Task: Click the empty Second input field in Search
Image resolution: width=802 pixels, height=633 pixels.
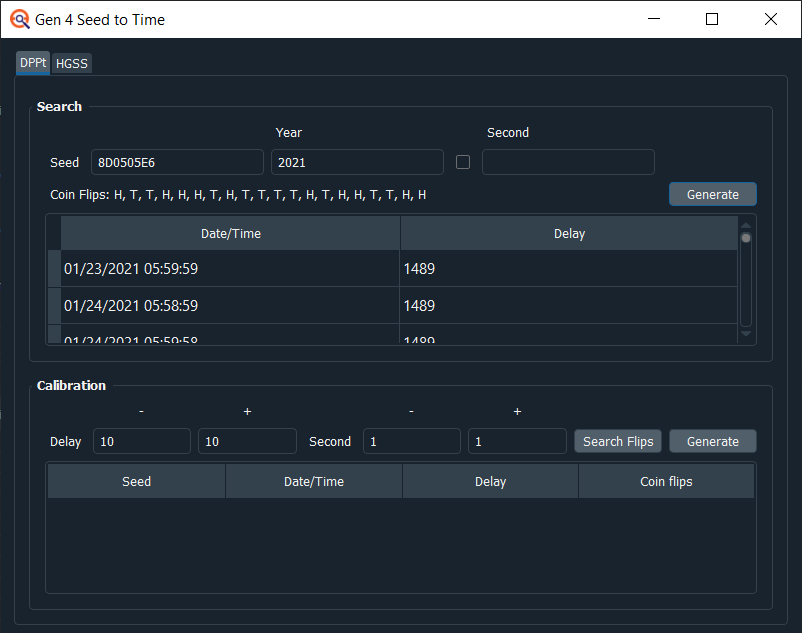Action: coord(568,162)
